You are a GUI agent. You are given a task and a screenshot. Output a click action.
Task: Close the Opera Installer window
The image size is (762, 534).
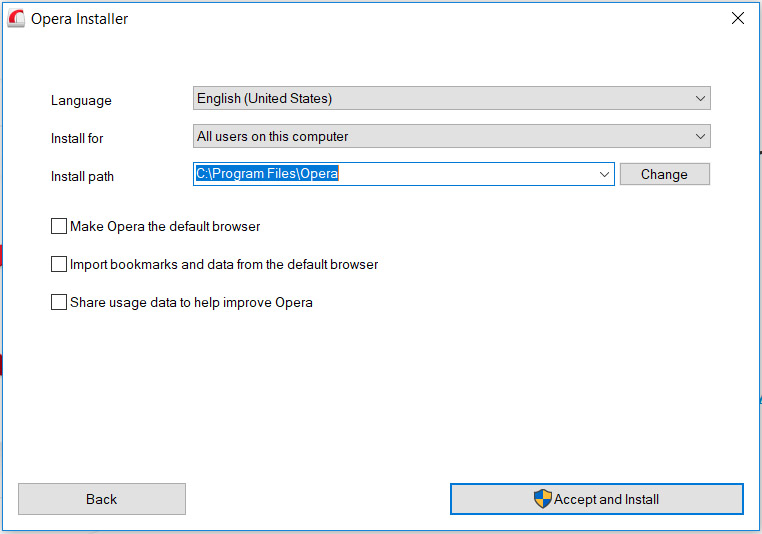pyautogui.click(x=738, y=18)
